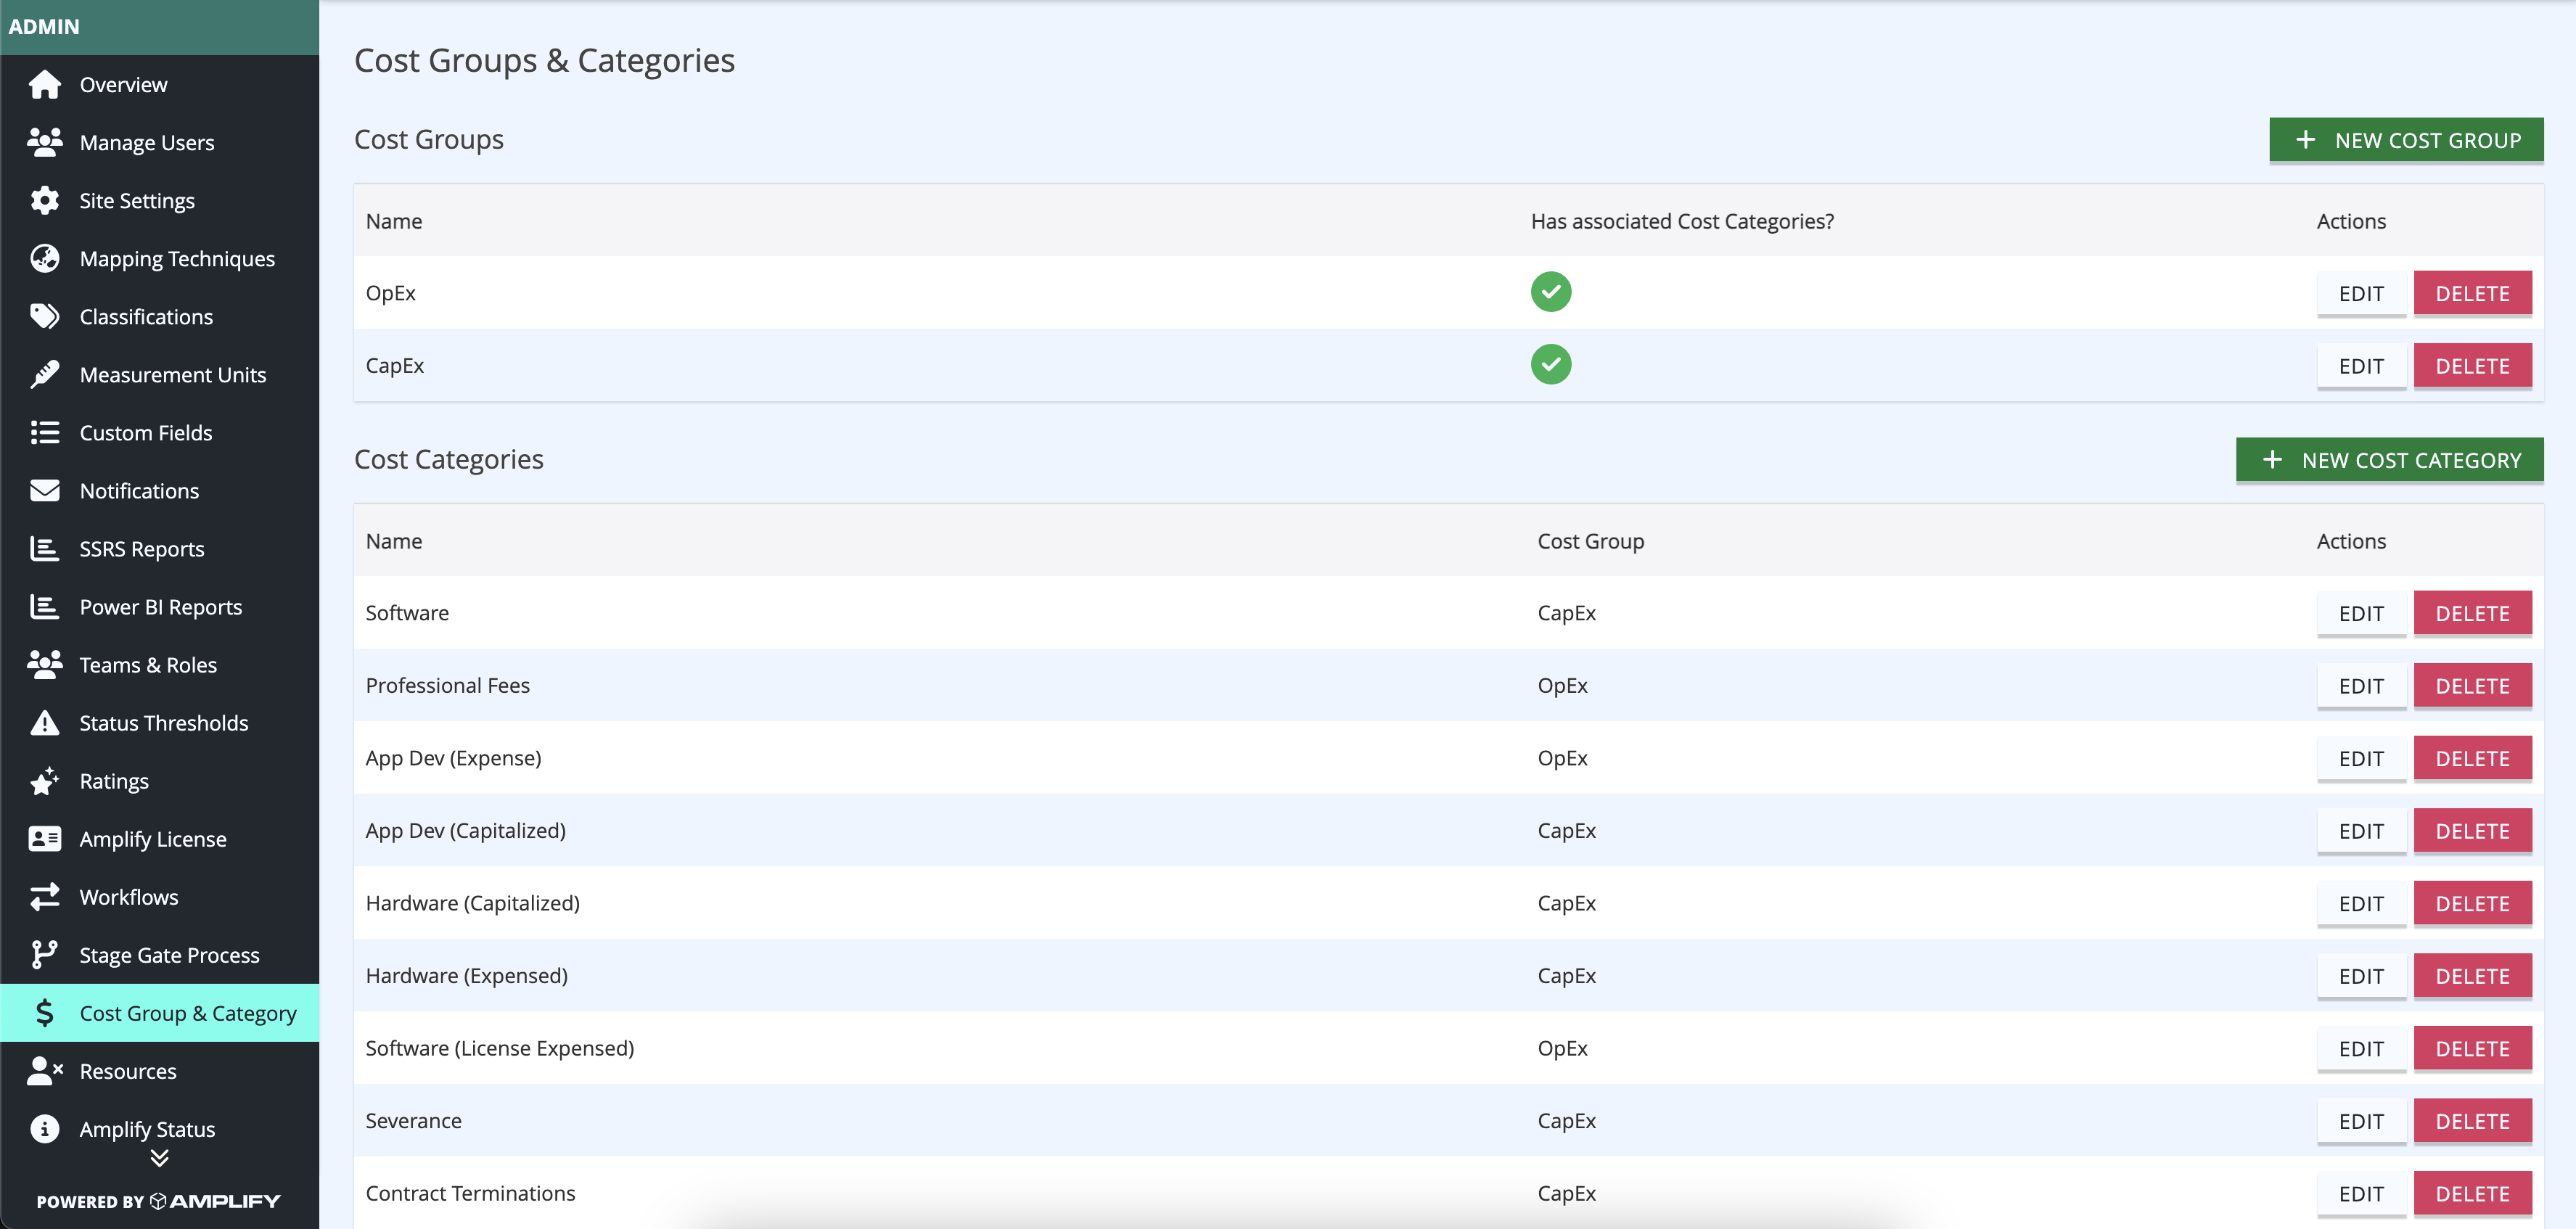The image size is (2576, 1229).
Task: Click the Amplify Status info icon
Action: (x=44, y=1129)
